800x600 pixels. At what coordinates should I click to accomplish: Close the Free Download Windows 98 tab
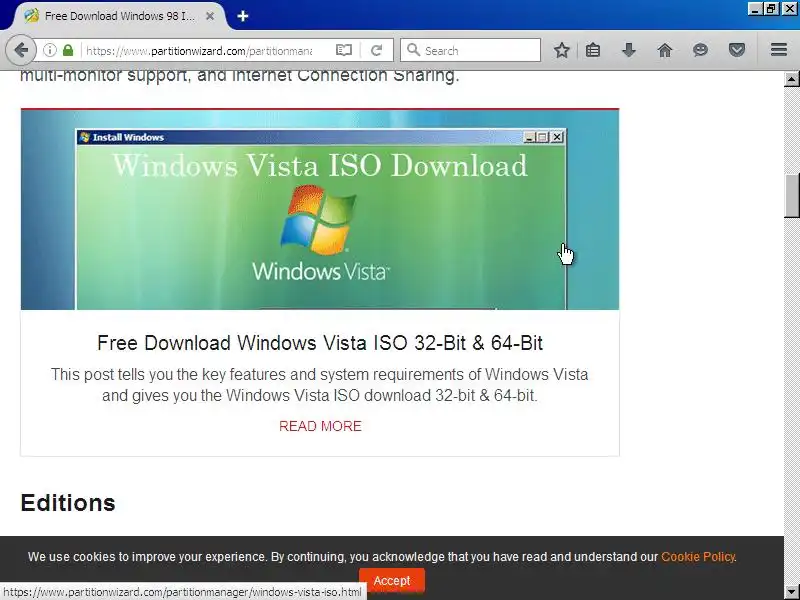[210, 16]
